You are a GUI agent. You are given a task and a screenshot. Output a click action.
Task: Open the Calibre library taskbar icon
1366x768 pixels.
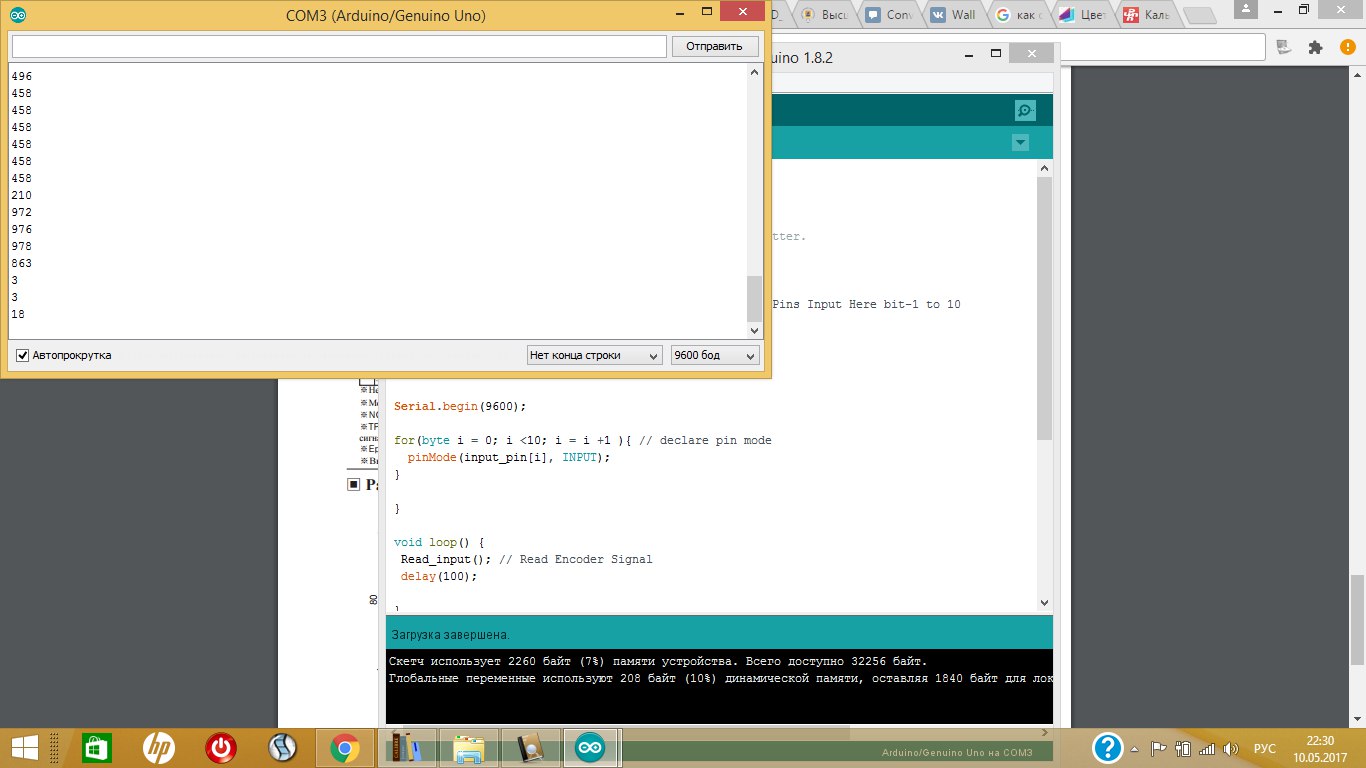point(406,747)
